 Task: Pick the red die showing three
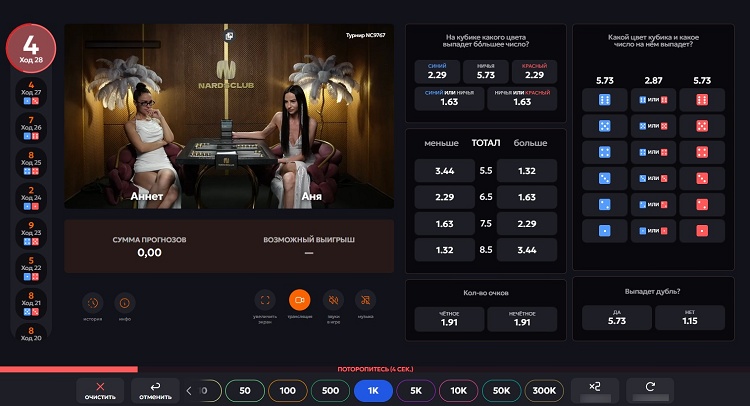[x=702, y=178]
